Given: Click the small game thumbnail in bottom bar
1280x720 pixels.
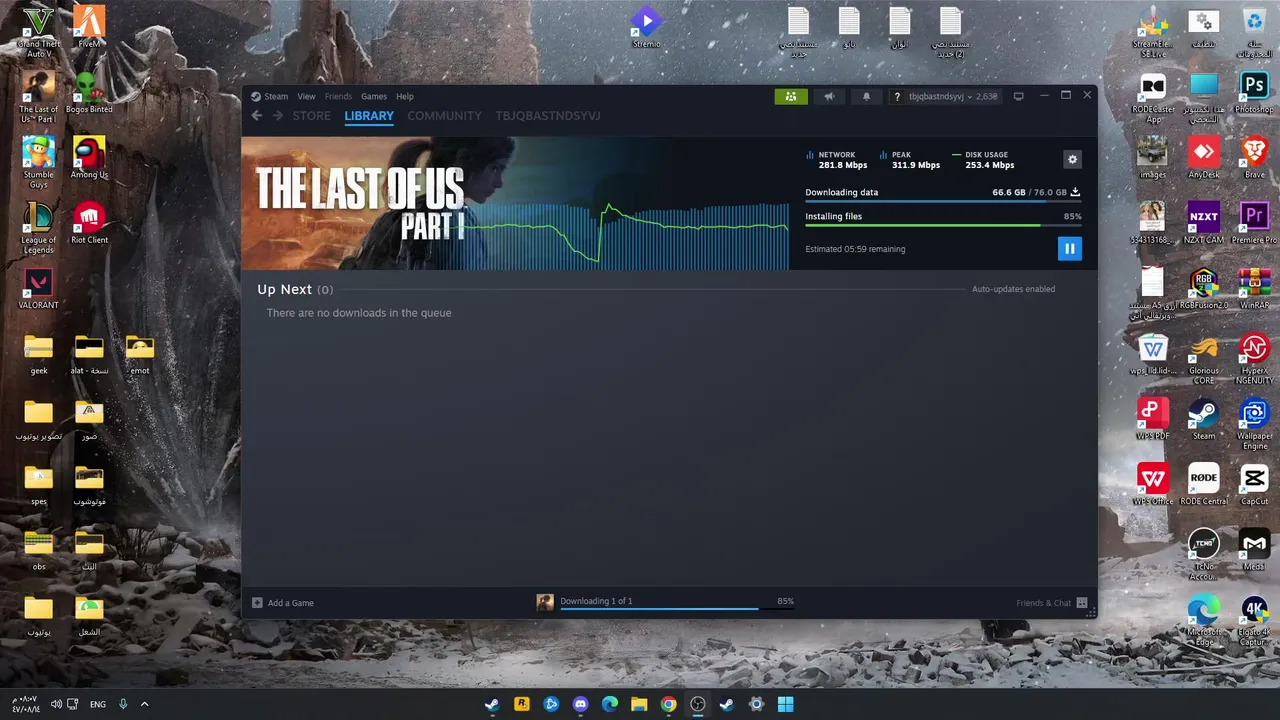Looking at the screenshot, I should [x=545, y=602].
